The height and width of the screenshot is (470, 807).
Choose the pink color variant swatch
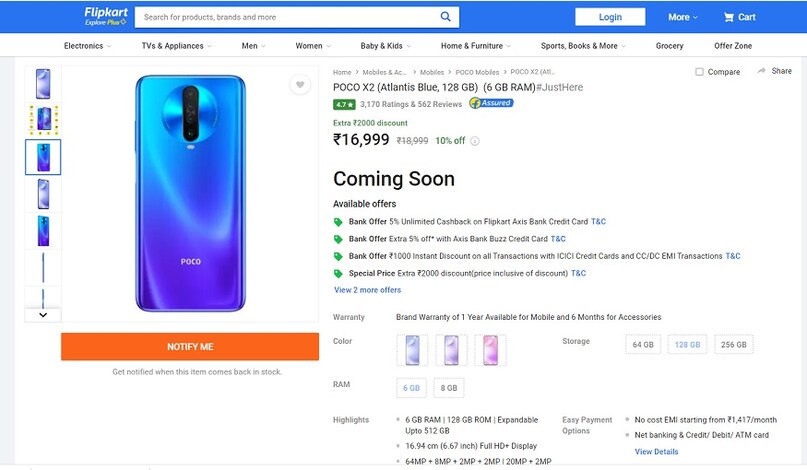(x=490, y=350)
